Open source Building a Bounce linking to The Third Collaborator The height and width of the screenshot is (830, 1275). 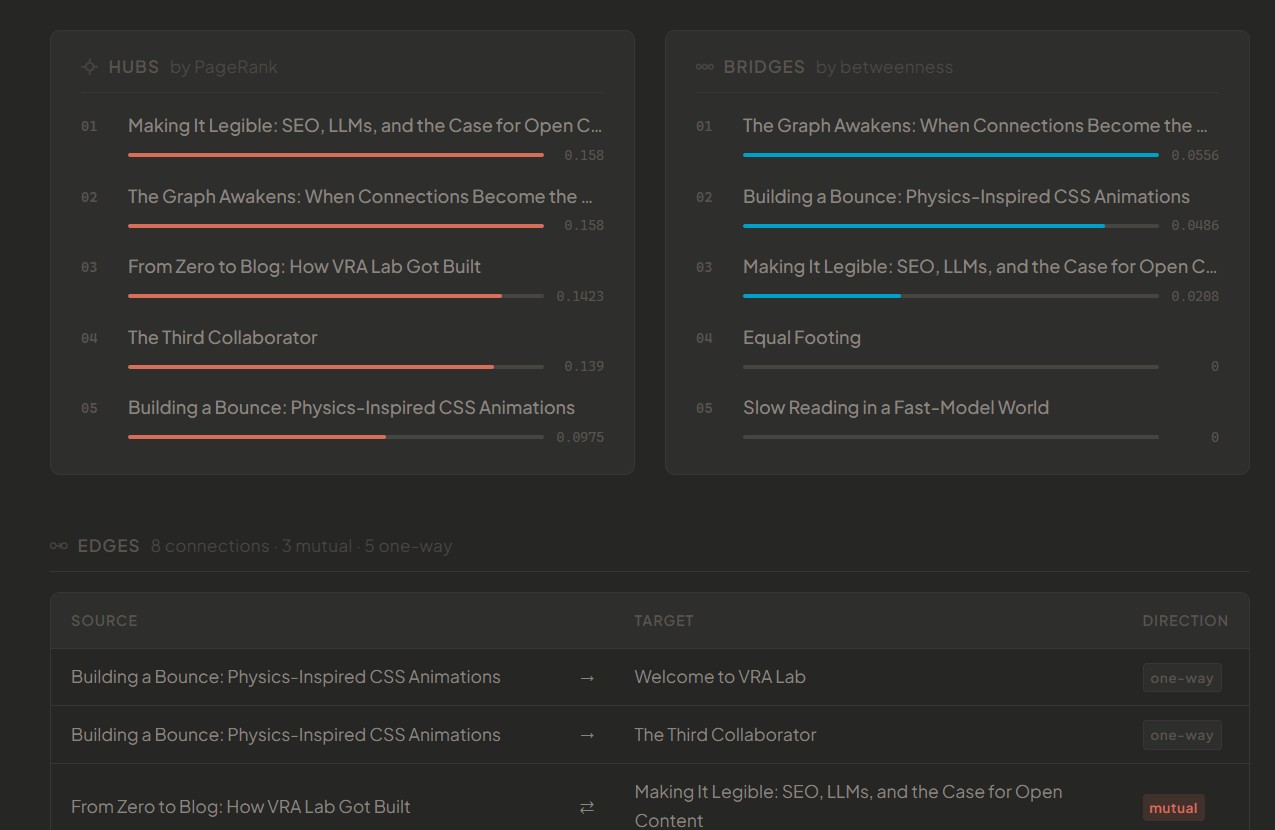pyautogui.click(x=286, y=735)
